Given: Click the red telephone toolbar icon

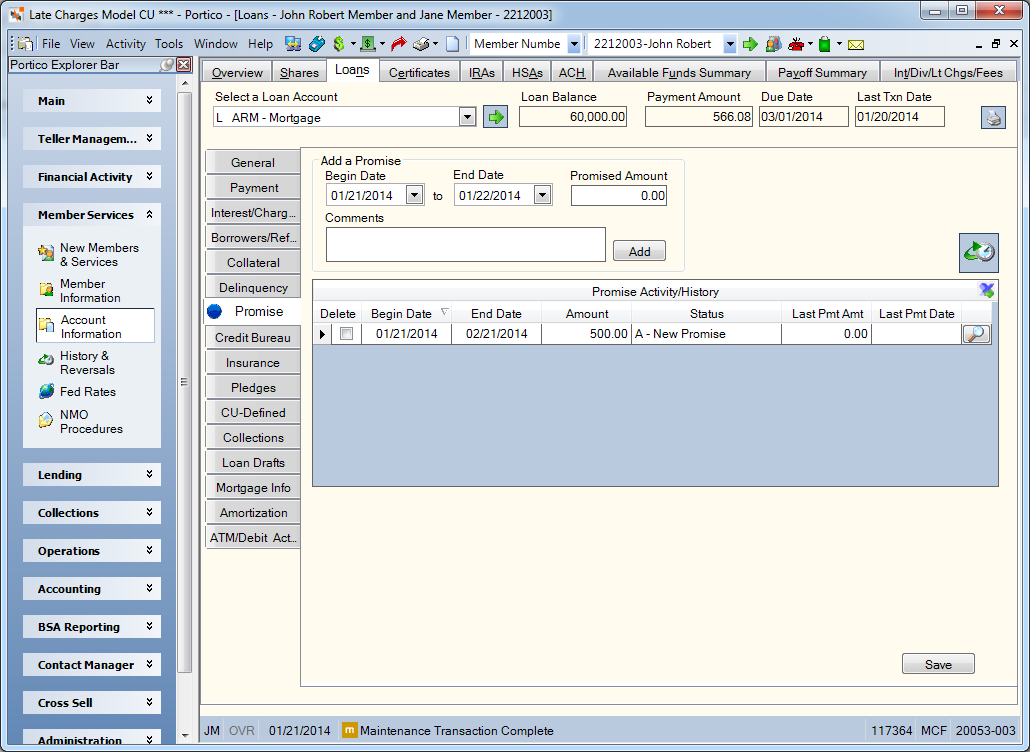Looking at the screenshot, I should point(796,44).
